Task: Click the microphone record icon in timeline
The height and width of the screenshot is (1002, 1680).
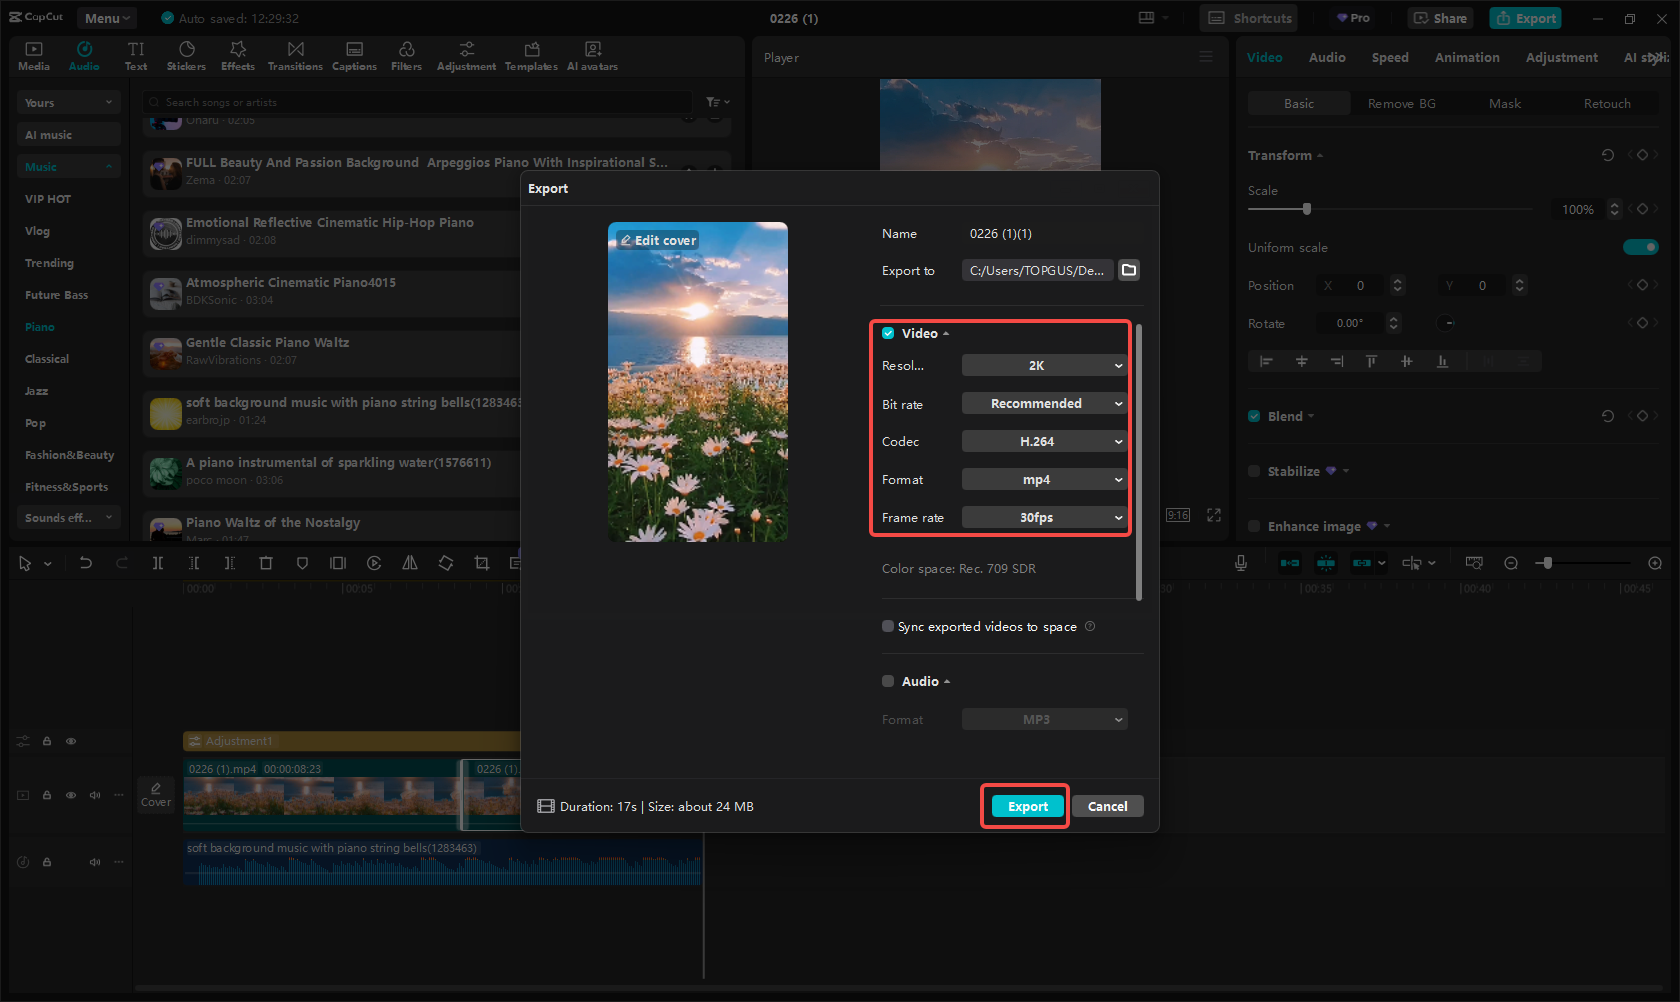Action: (1240, 563)
